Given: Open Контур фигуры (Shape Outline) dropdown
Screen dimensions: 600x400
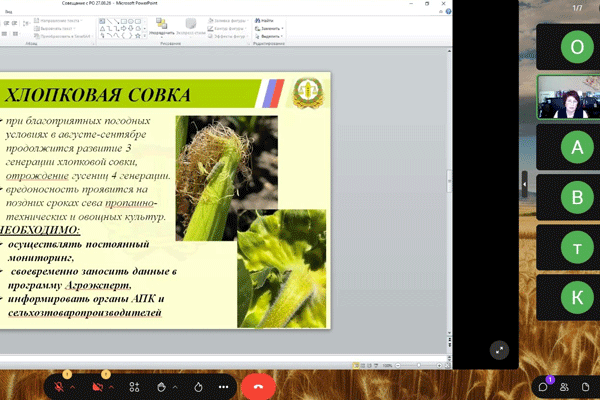Looking at the screenshot, I should point(227,28).
